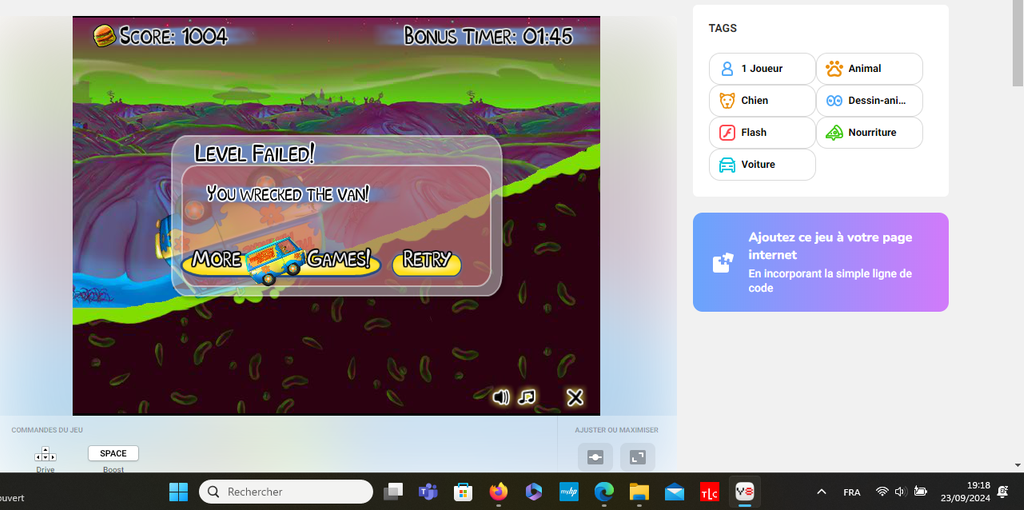This screenshot has width=1024, height=510.
Task: Click the Windows Start button
Action: [x=178, y=492]
